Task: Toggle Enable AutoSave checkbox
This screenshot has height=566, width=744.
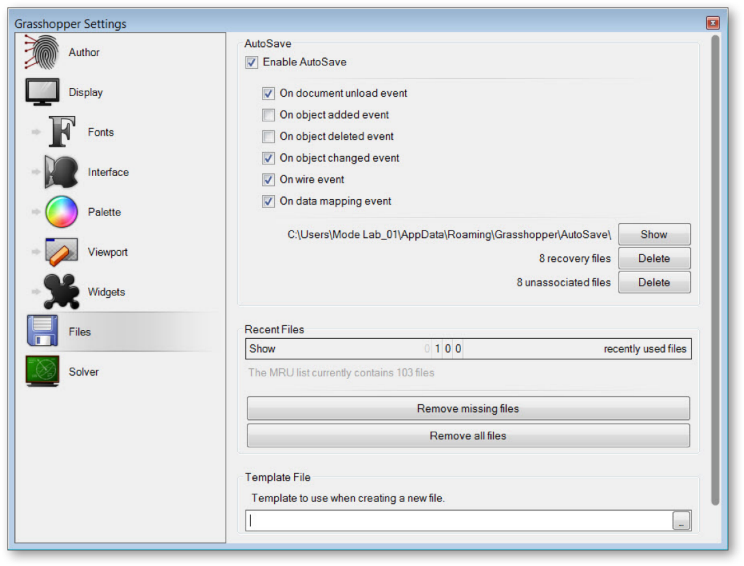Action: [251, 62]
